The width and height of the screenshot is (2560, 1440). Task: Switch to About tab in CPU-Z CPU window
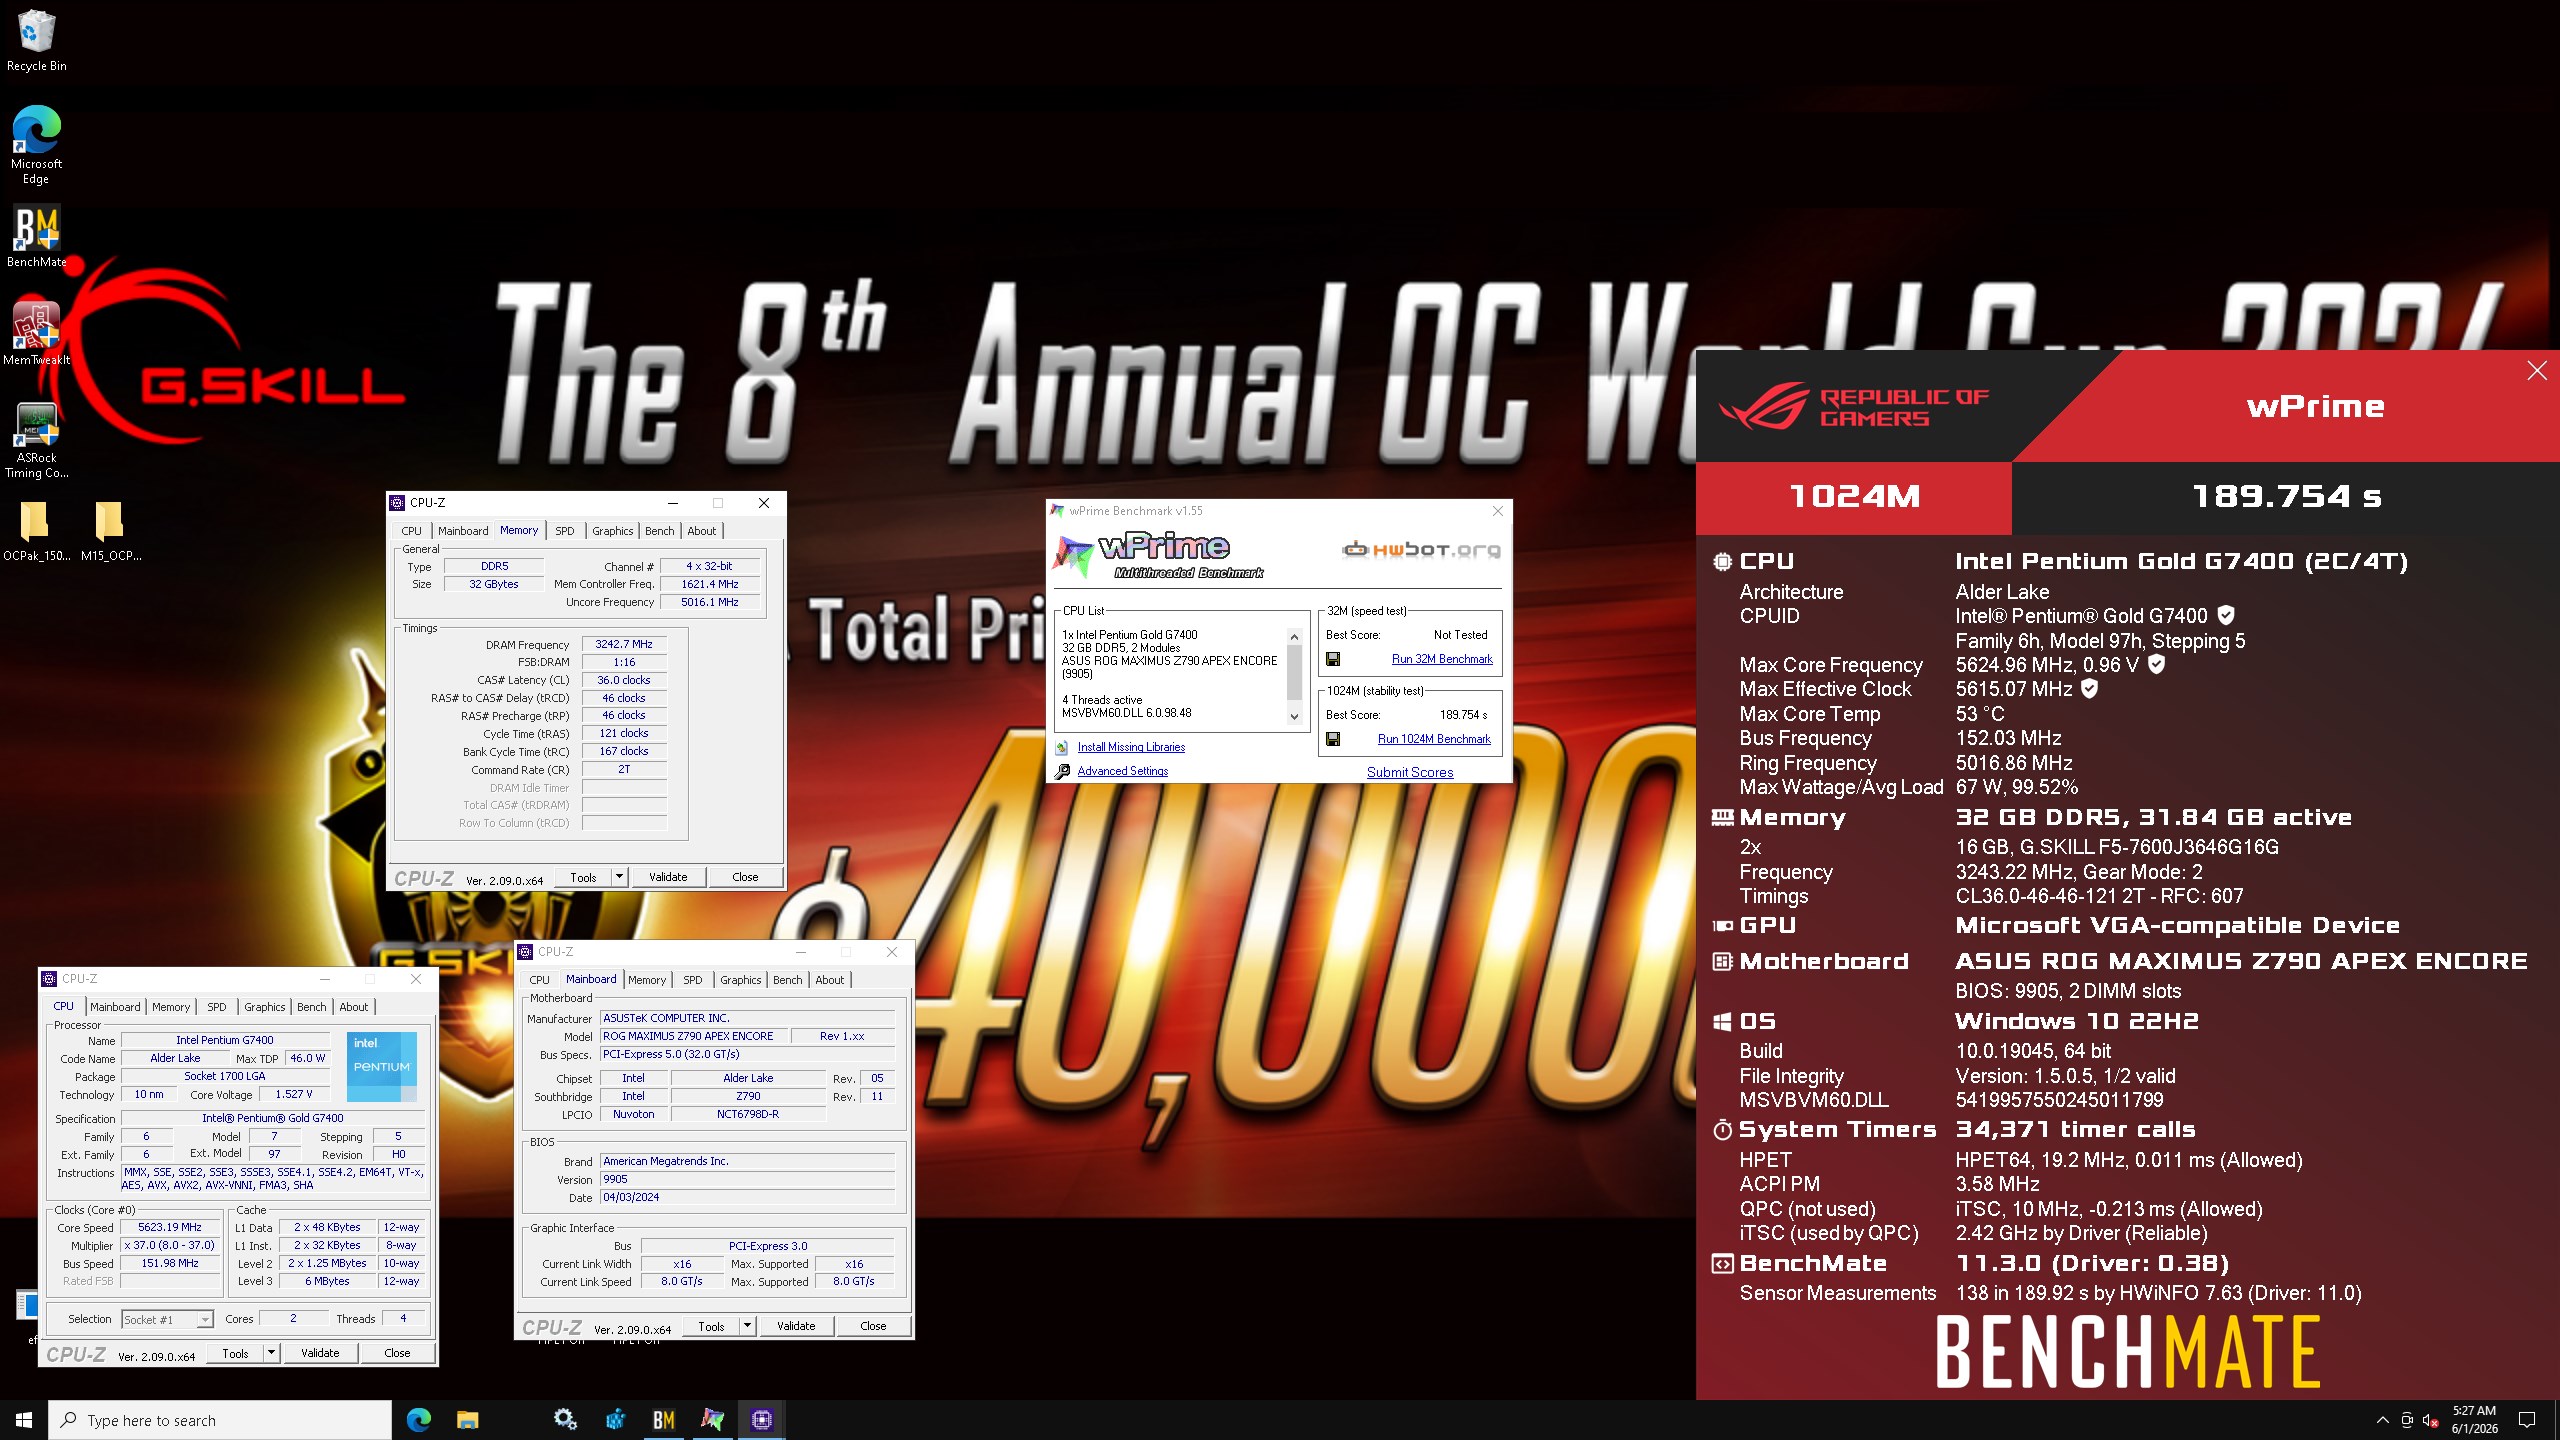[x=353, y=1007]
